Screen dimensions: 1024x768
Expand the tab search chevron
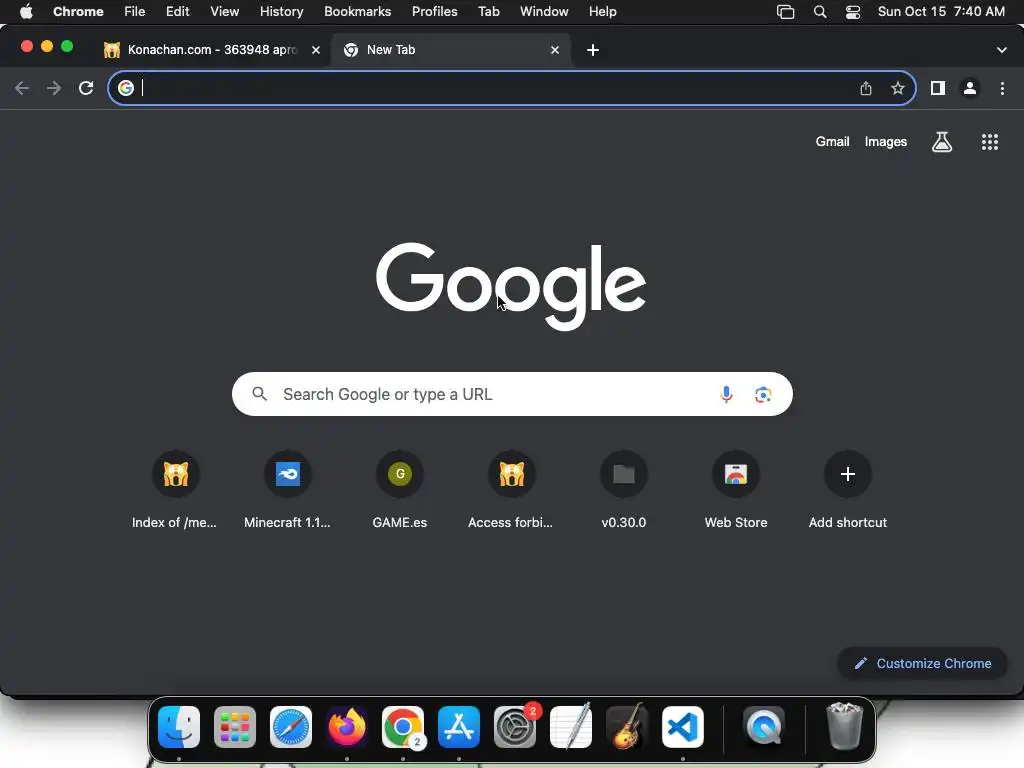tap(1002, 50)
